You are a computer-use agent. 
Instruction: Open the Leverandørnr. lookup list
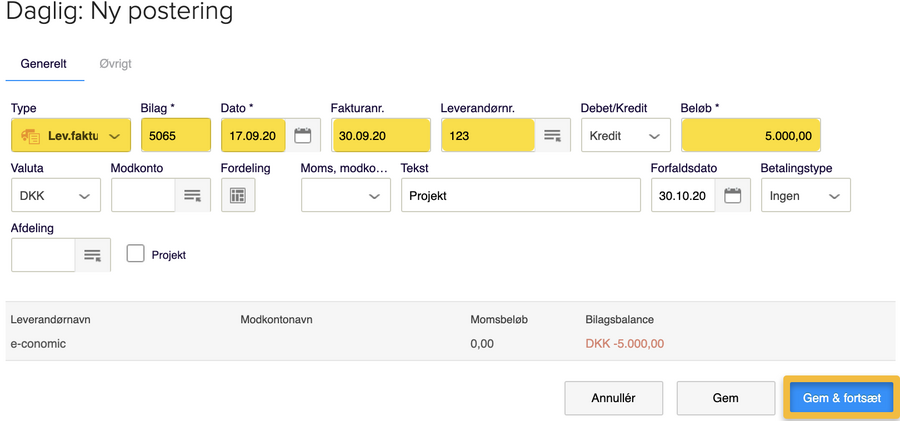(551, 135)
